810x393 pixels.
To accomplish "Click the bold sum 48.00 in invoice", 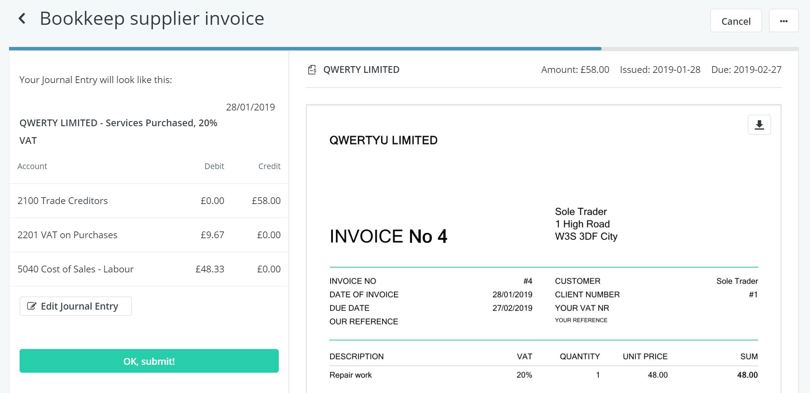I will (747, 375).
